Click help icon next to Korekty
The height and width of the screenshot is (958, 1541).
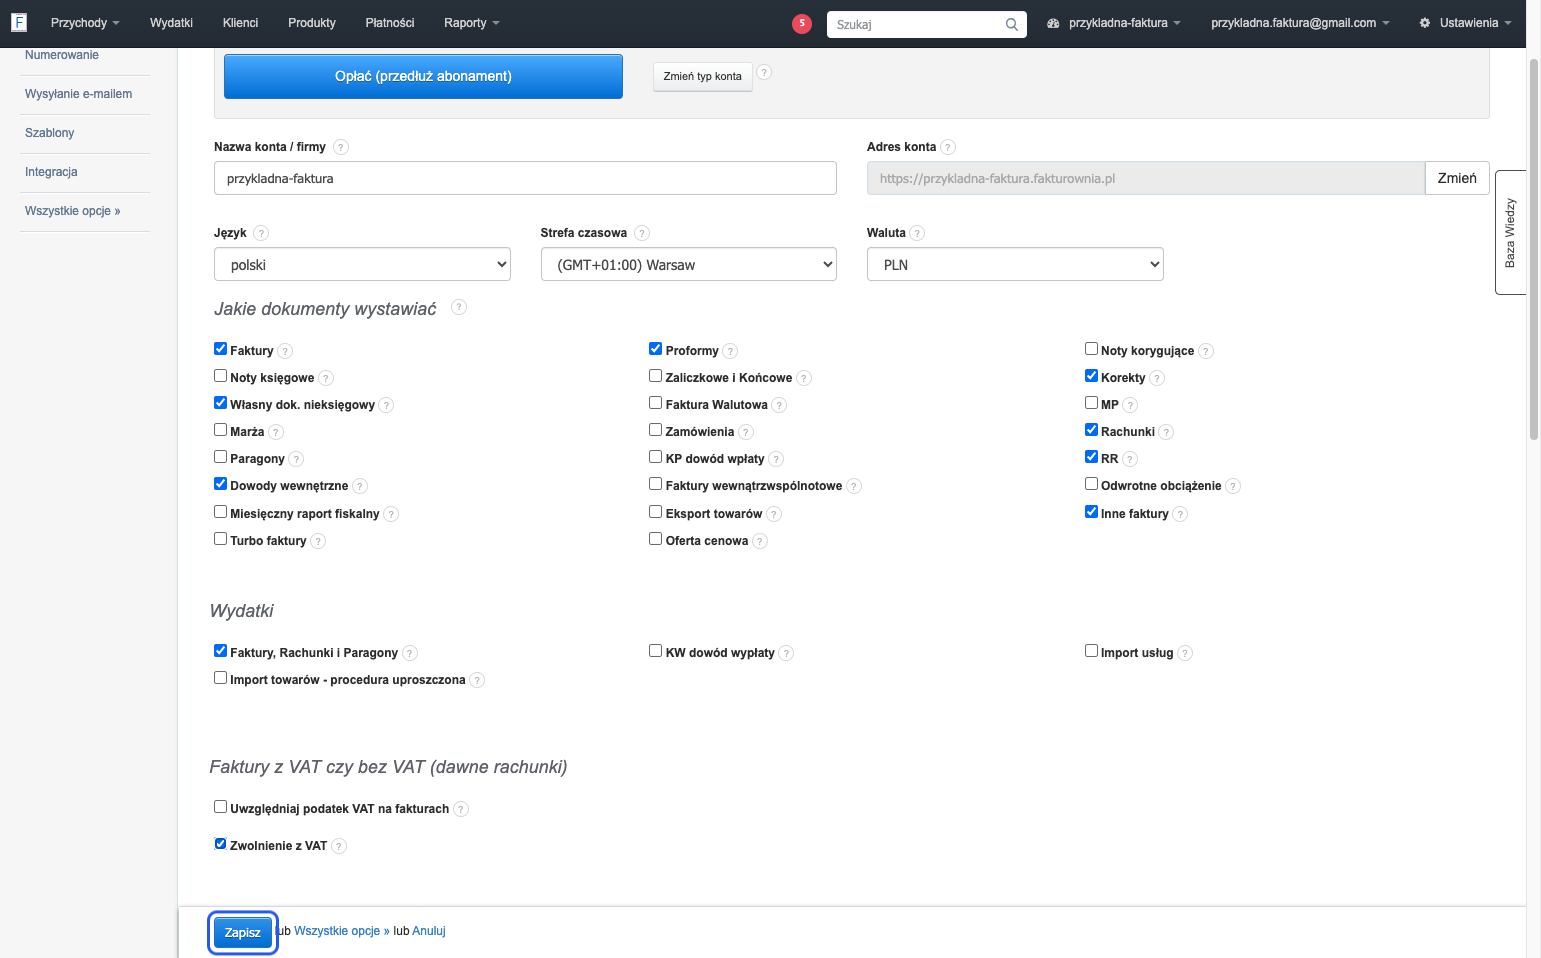click(1157, 378)
